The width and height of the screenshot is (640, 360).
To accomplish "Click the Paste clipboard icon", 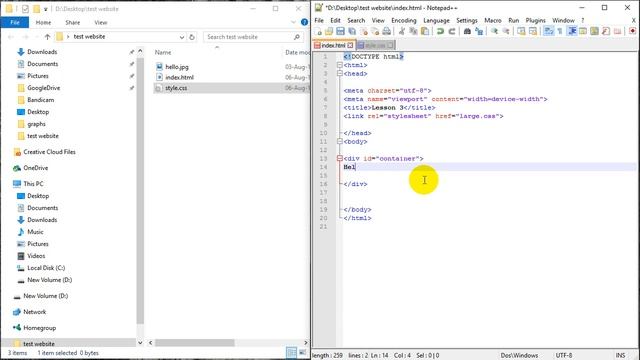I will click(x=425, y=31).
